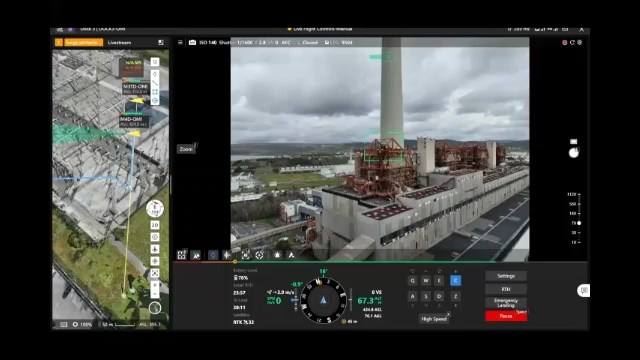Screen dimensions: 640x360
Task: Click the map recenter target icon
Action: [155, 261]
